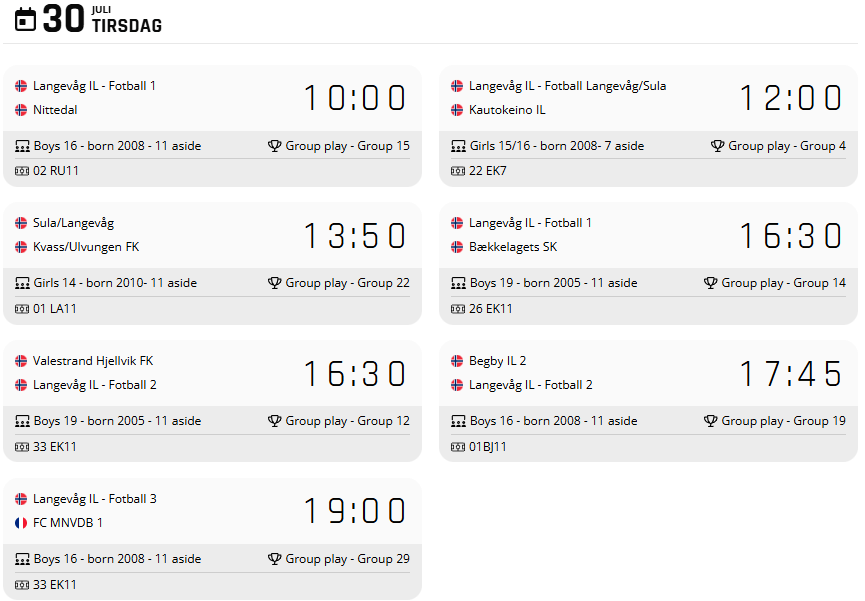Click the 17:45 match time

pos(791,374)
